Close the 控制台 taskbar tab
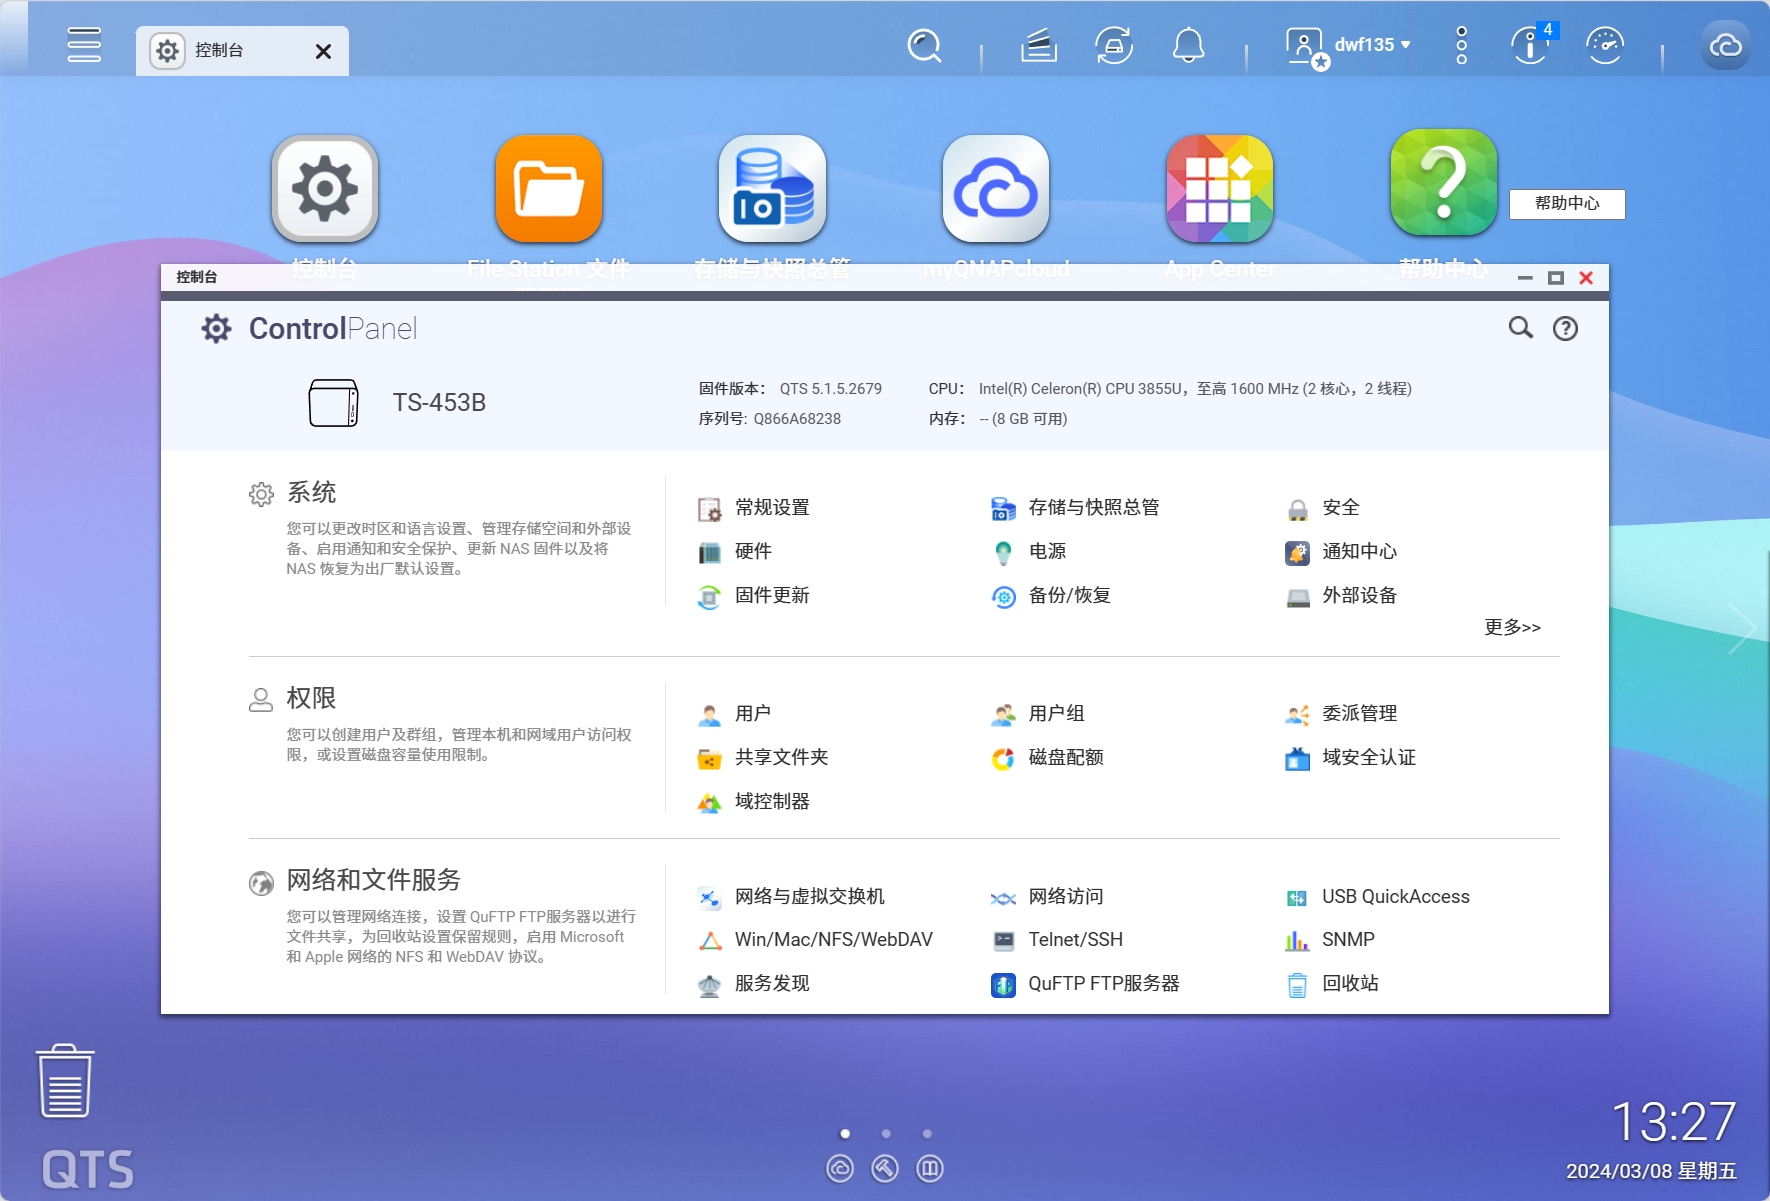Image resolution: width=1770 pixels, height=1201 pixels. [x=323, y=51]
